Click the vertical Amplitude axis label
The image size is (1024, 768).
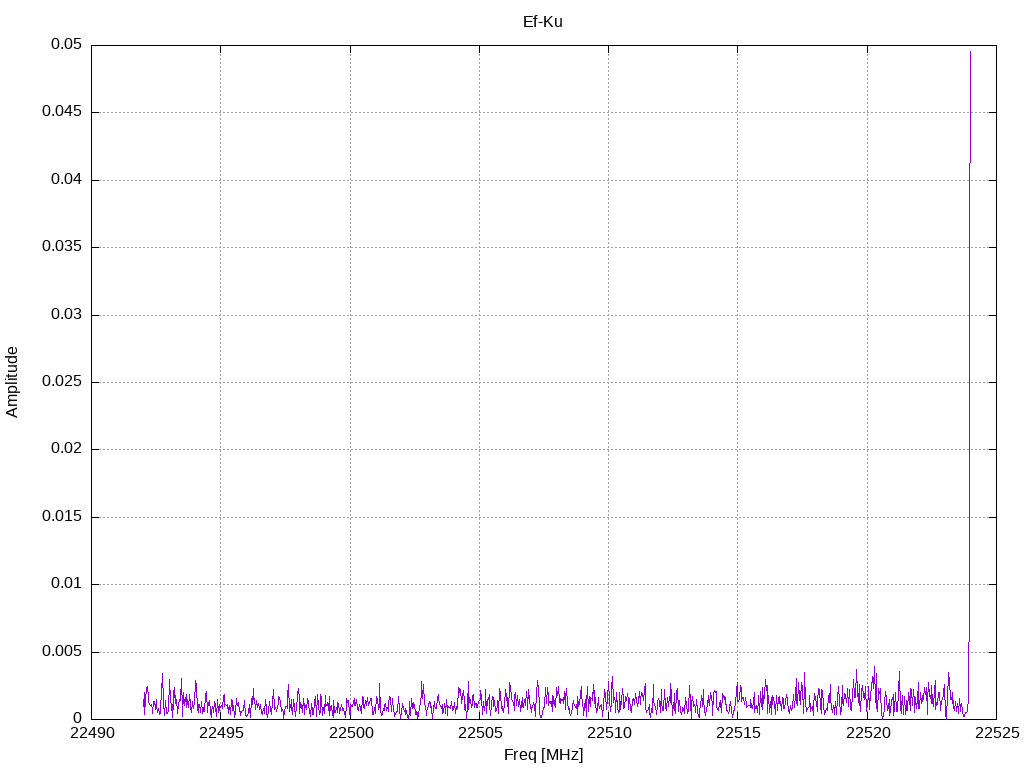coord(13,381)
